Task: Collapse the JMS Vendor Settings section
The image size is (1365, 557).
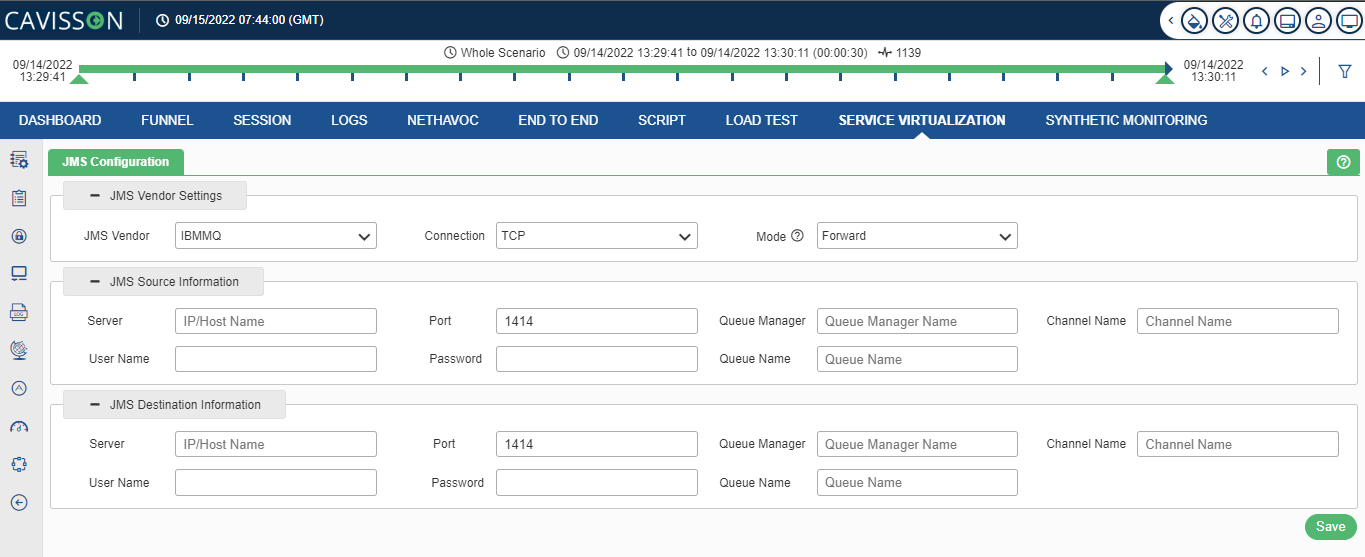Action: (x=95, y=196)
